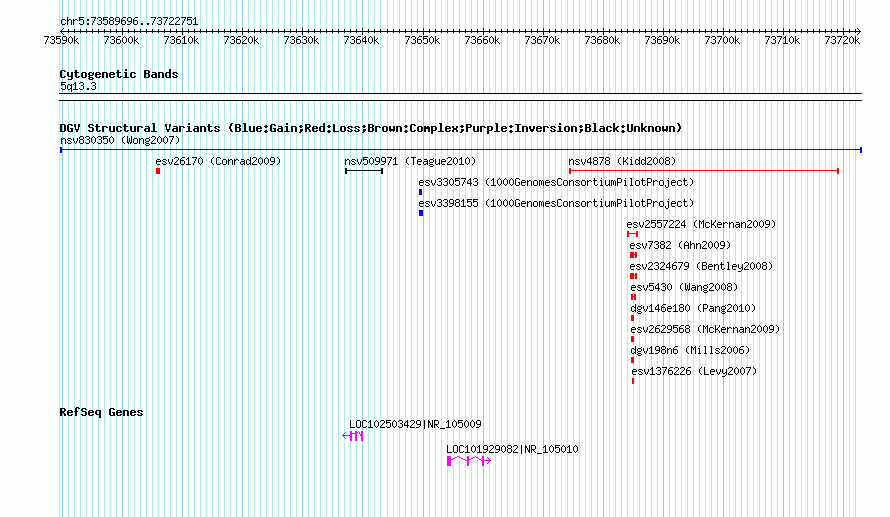The width and height of the screenshot is (890, 517).
Task: Click the red esv2324679 loss marker
Action: click(633, 276)
